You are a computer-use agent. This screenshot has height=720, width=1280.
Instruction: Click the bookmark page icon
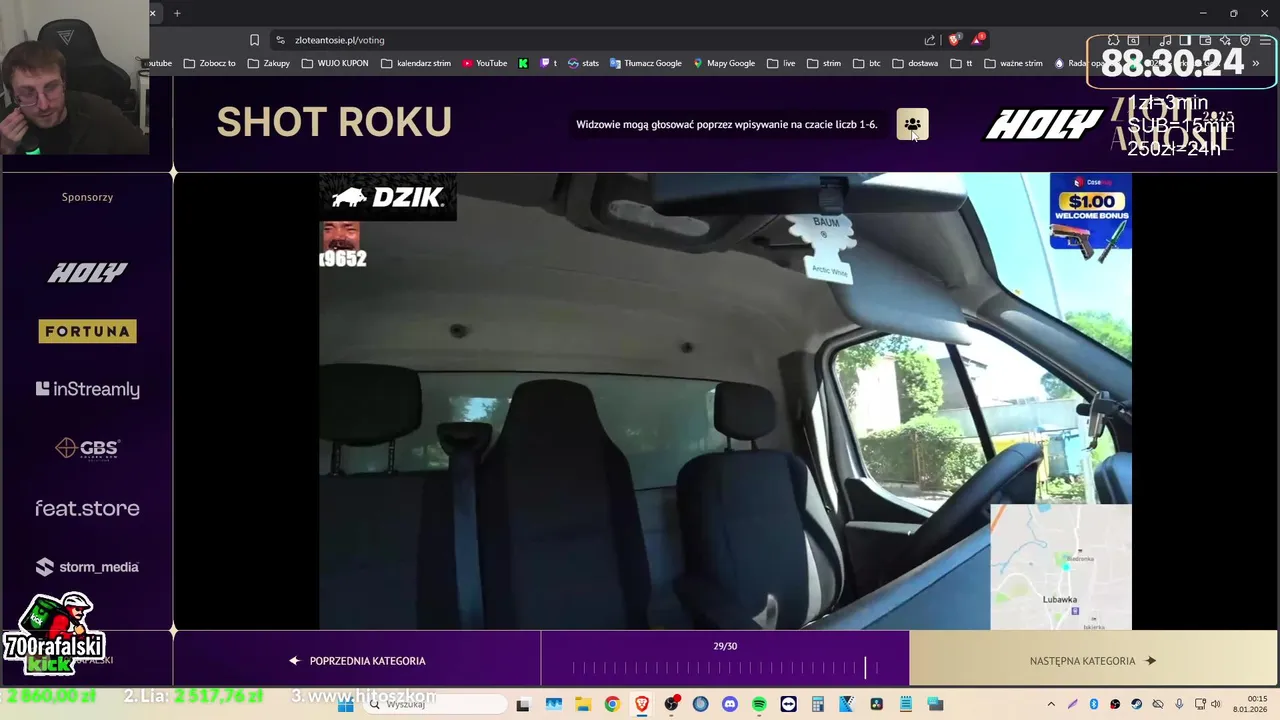[254, 40]
